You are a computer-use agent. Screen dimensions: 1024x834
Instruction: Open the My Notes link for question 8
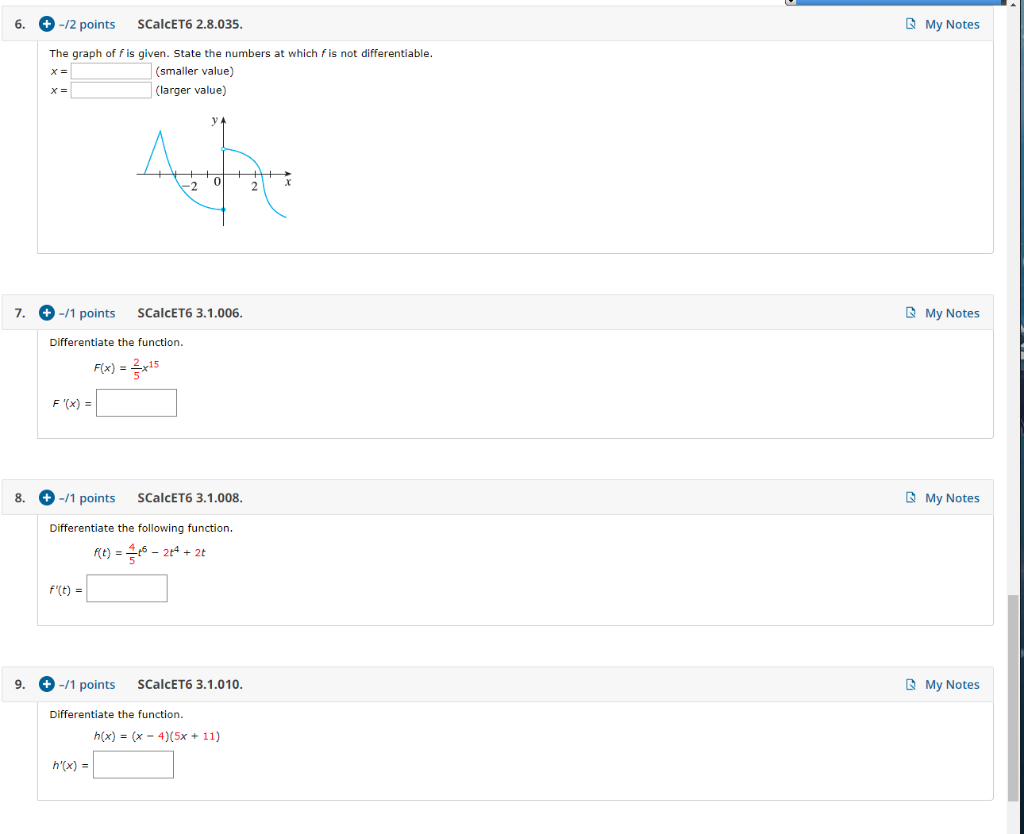click(x=952, y=497)
